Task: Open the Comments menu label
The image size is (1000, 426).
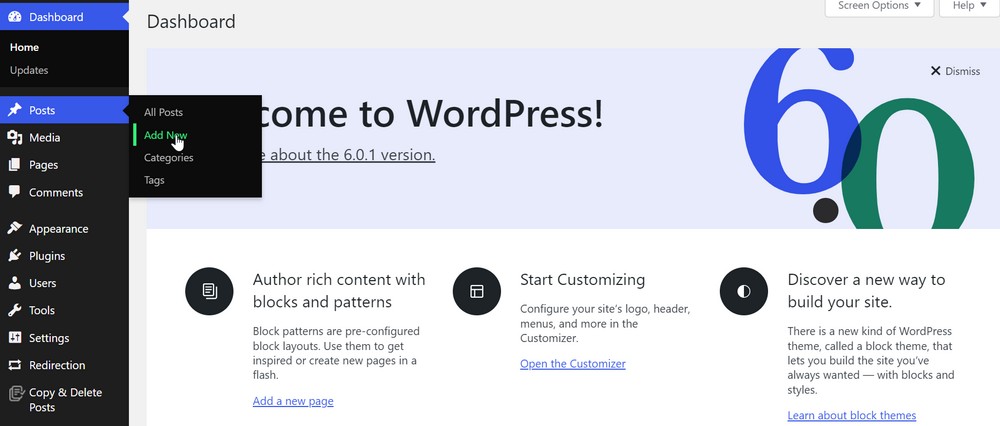Action: click(x=55, y=193)
